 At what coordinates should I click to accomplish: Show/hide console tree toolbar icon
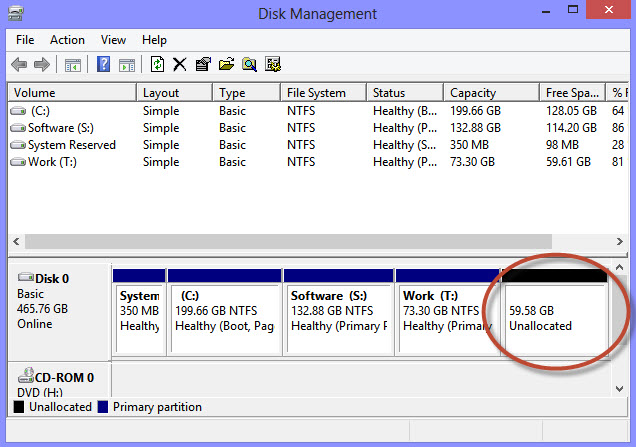pyautogui.click(x=73, y=64)
